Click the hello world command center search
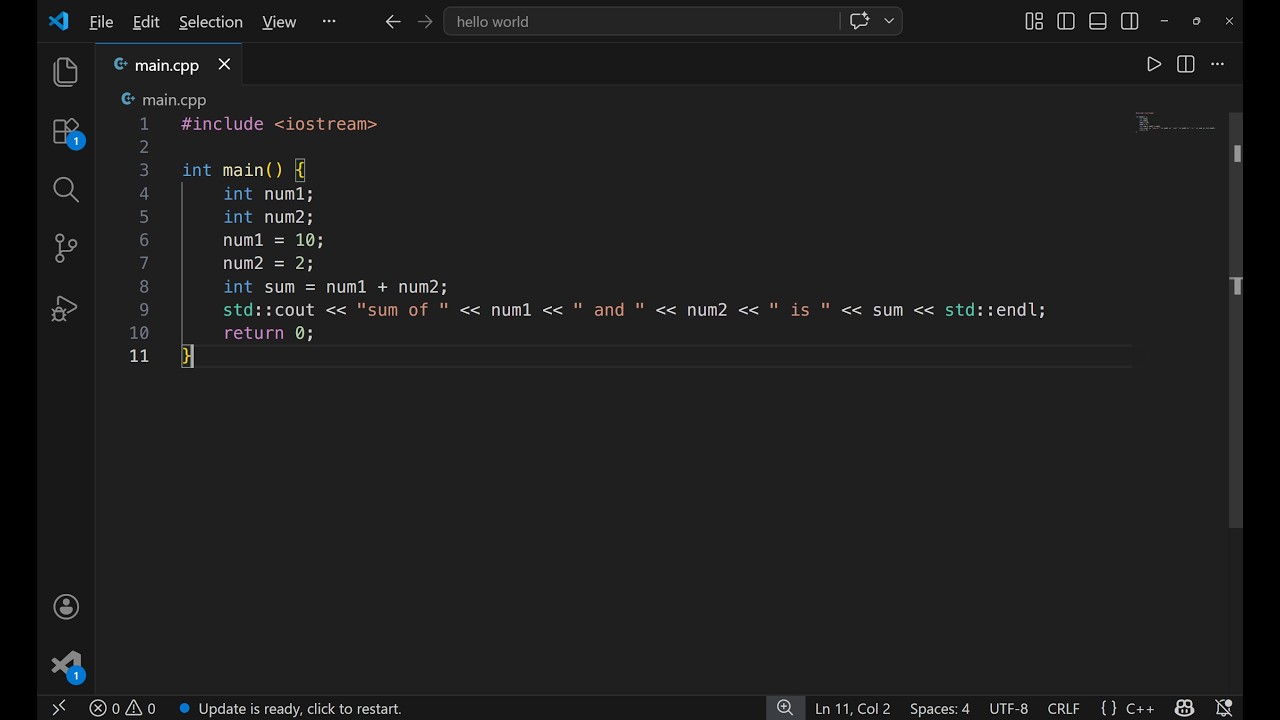1280x720 pixels. [x=641, y=21]
